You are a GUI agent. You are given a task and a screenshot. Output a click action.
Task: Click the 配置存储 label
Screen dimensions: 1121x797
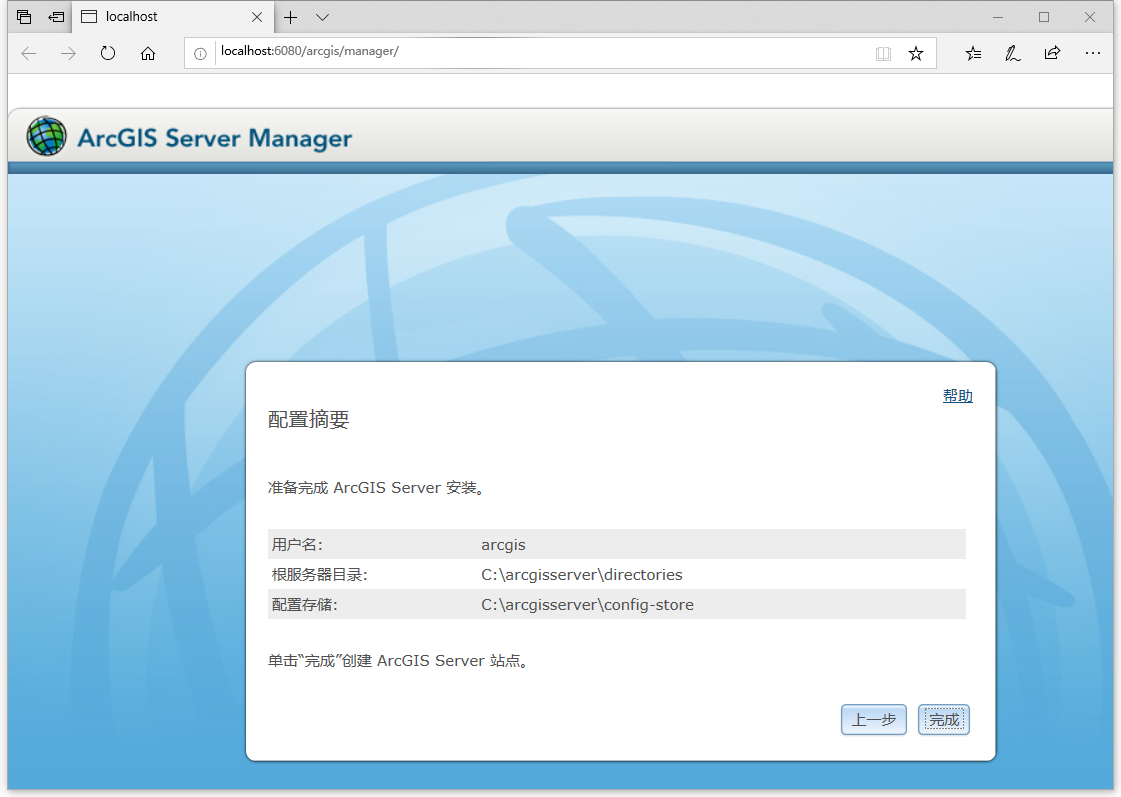[304, 605]
